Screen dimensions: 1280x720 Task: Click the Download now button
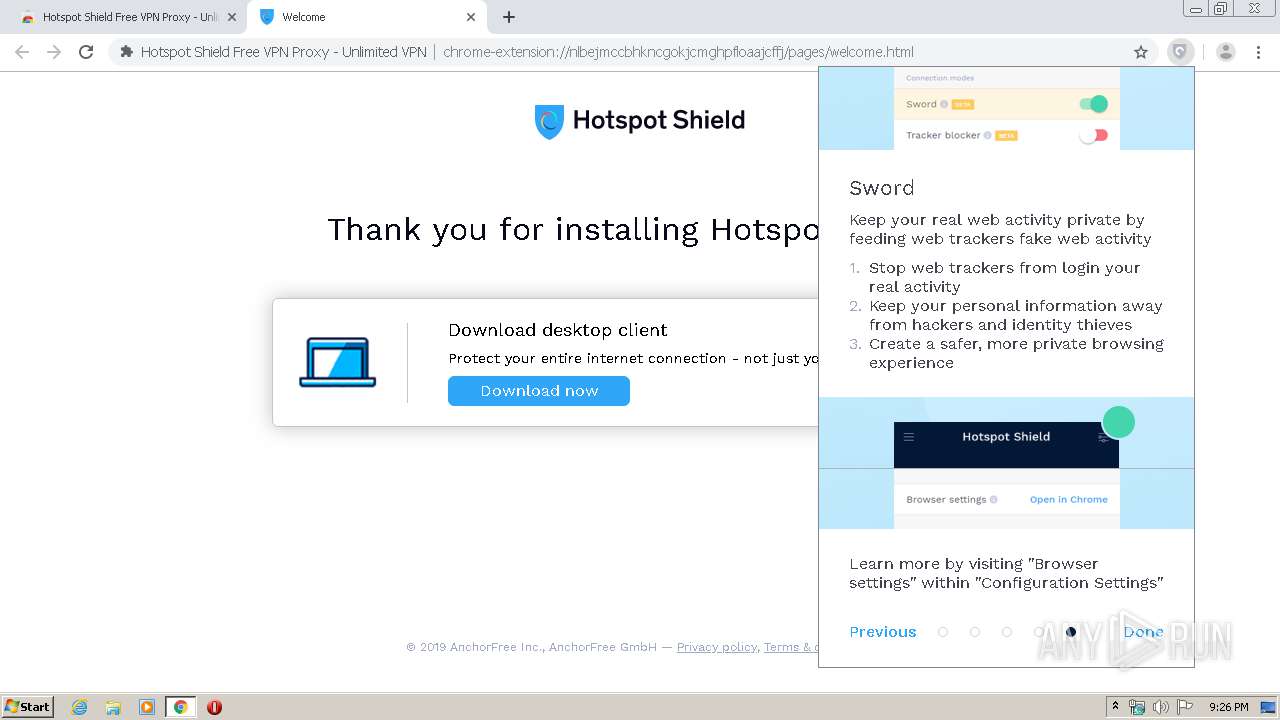[x=539, y=391]
